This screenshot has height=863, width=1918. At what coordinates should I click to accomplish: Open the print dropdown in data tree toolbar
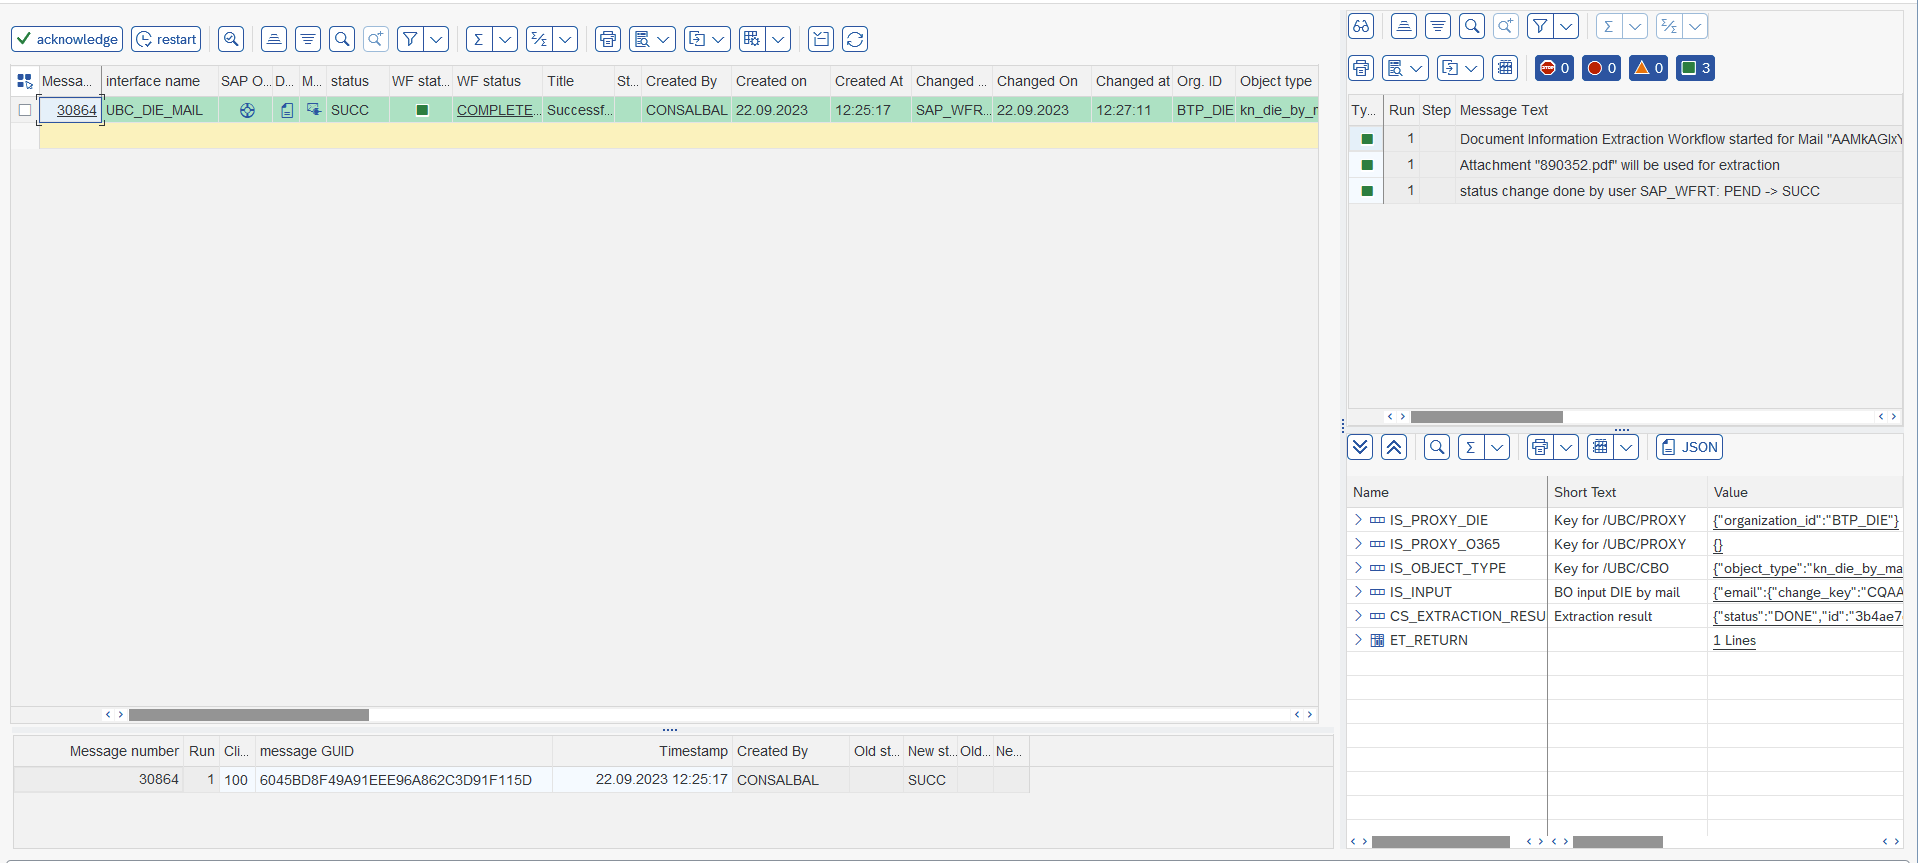pos(1566,447)
